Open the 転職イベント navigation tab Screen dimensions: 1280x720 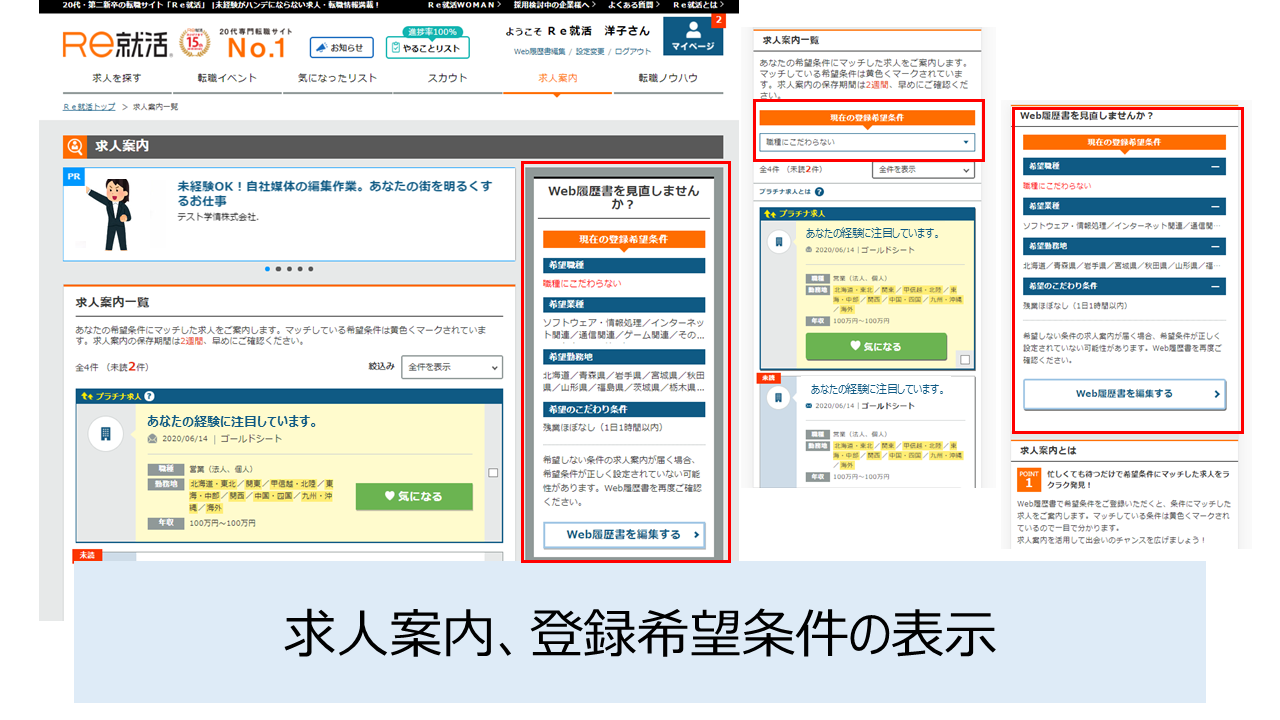point(227,78)
